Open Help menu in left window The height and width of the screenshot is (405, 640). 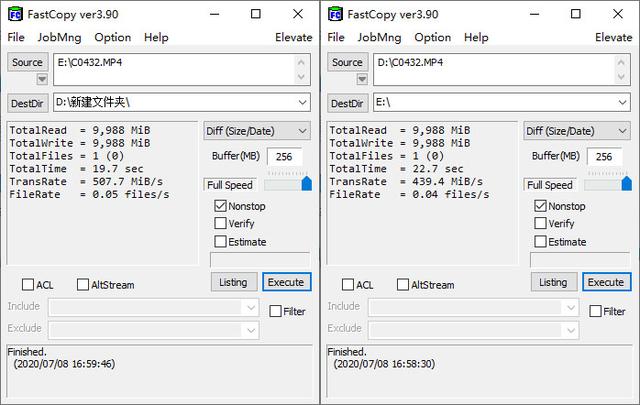(156, 37)
